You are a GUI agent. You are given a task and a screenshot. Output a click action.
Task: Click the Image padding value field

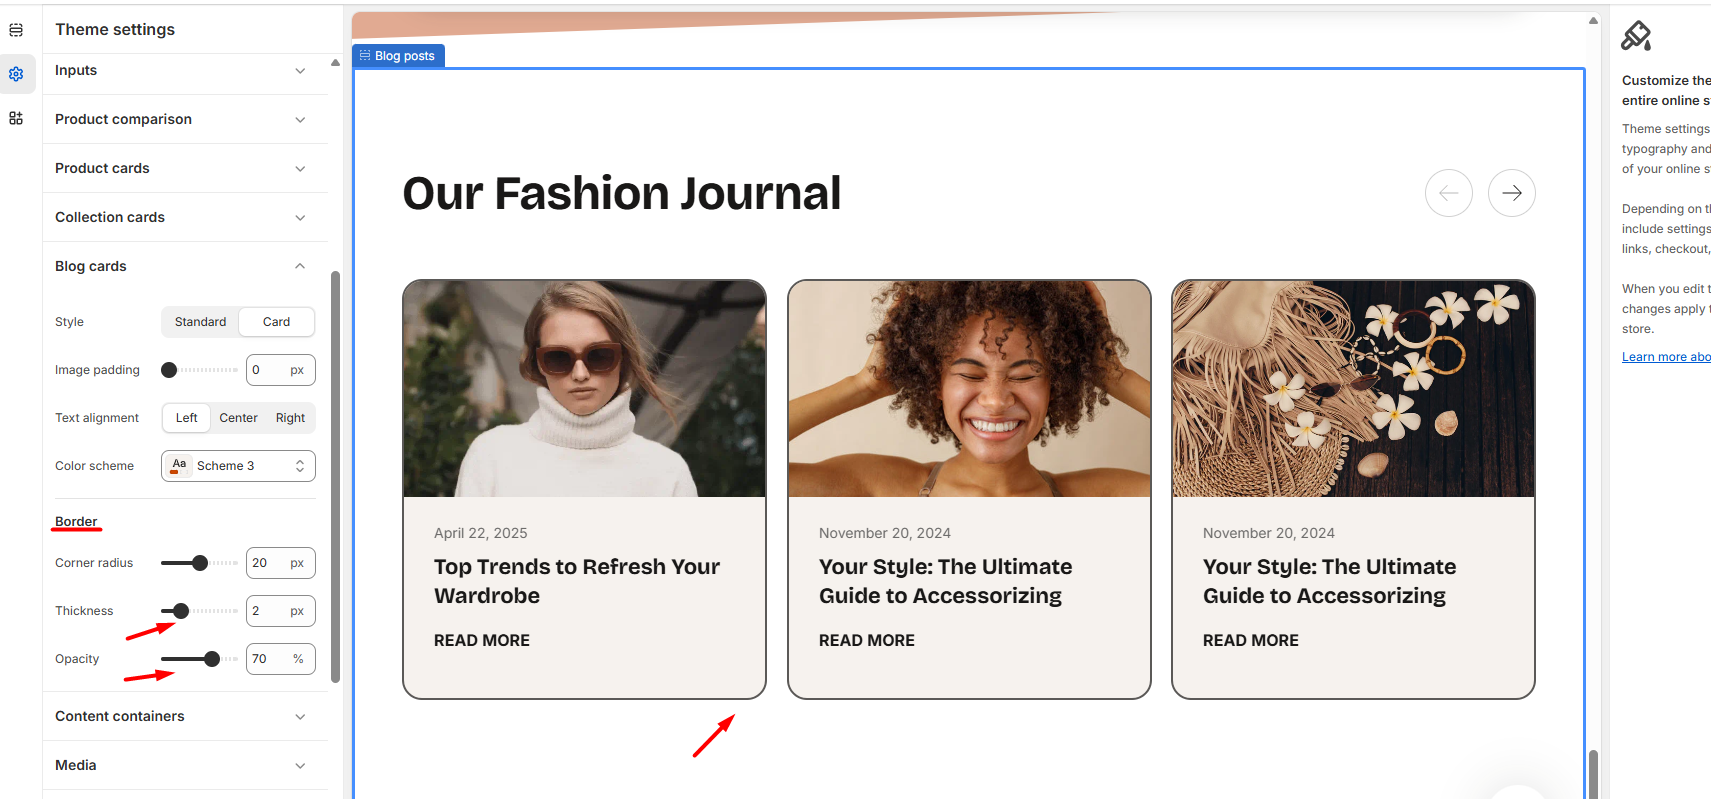[x=281, y=370]
